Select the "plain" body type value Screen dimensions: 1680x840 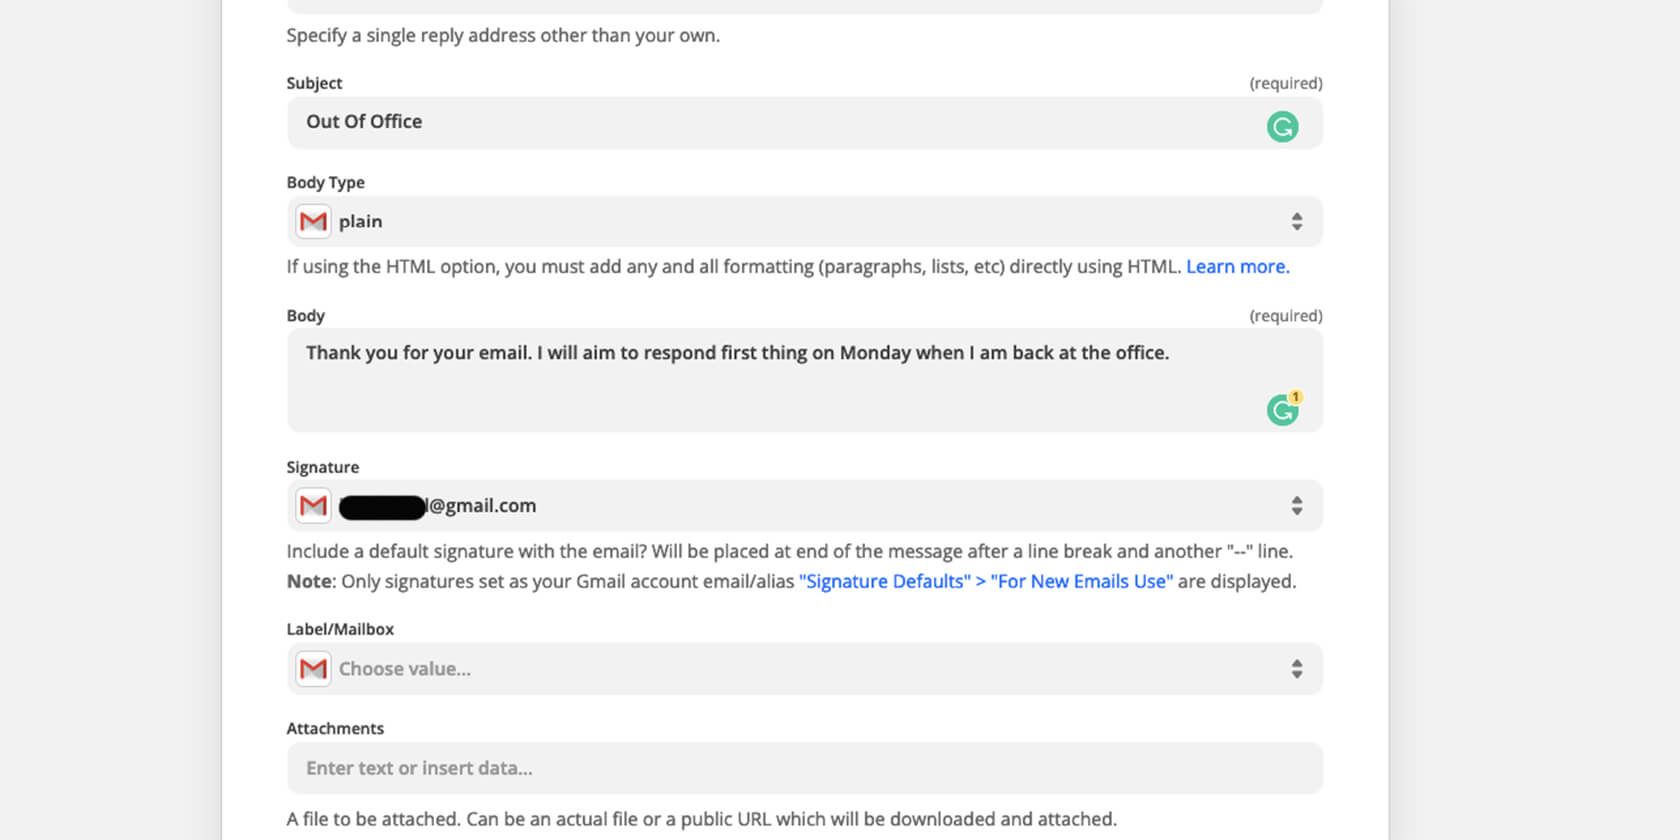click(361, 222)
